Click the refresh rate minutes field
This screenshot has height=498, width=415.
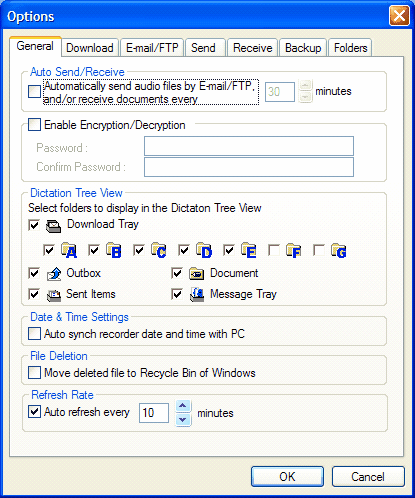click(154, 413)
